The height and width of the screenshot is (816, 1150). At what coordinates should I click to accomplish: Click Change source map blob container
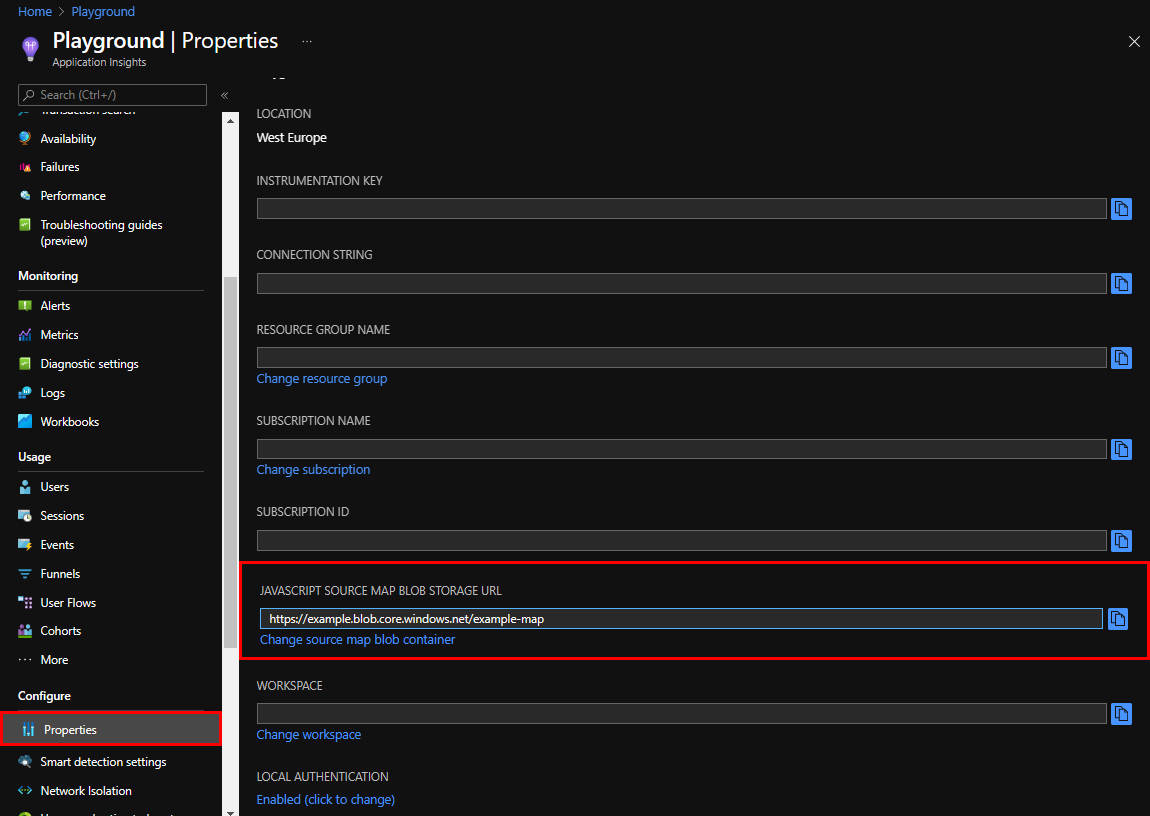[357, 639]
